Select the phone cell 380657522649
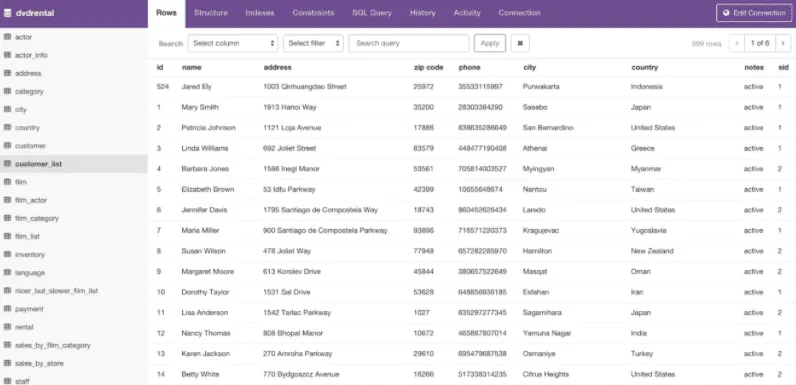Screen dimensions: 796x385 (482, 272)
